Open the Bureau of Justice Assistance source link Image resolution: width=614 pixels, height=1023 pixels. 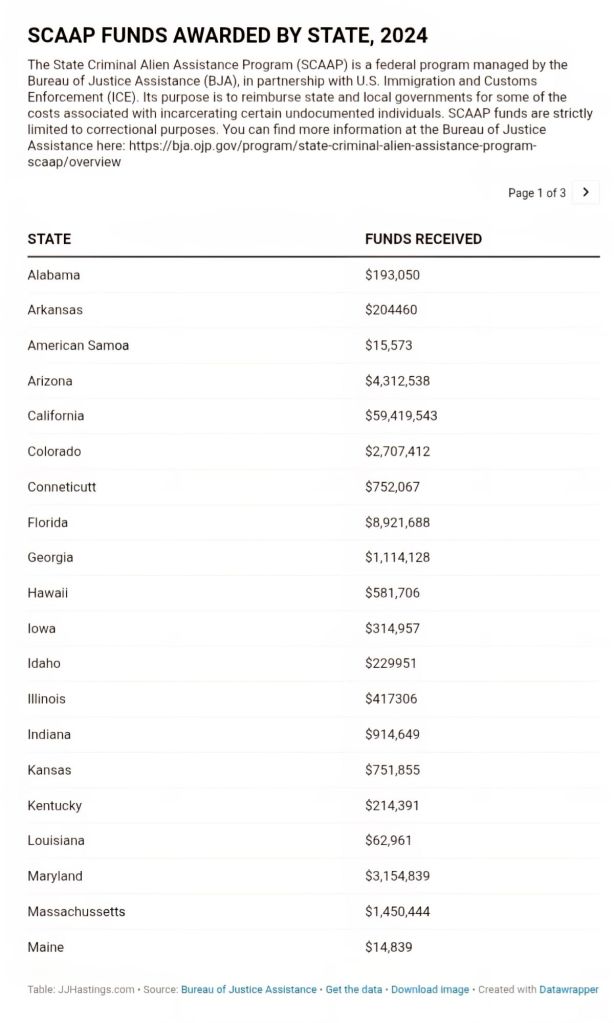pos(248,989)
